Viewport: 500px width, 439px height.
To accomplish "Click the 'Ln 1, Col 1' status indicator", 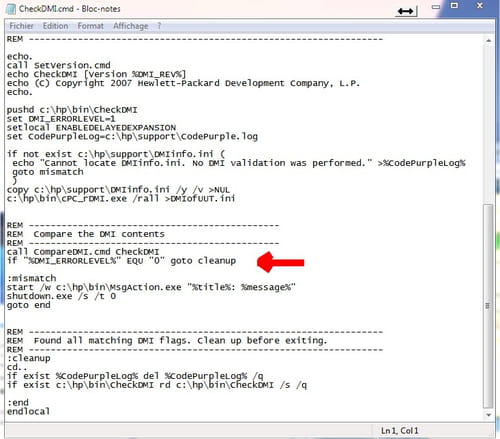I will (399, 431).
